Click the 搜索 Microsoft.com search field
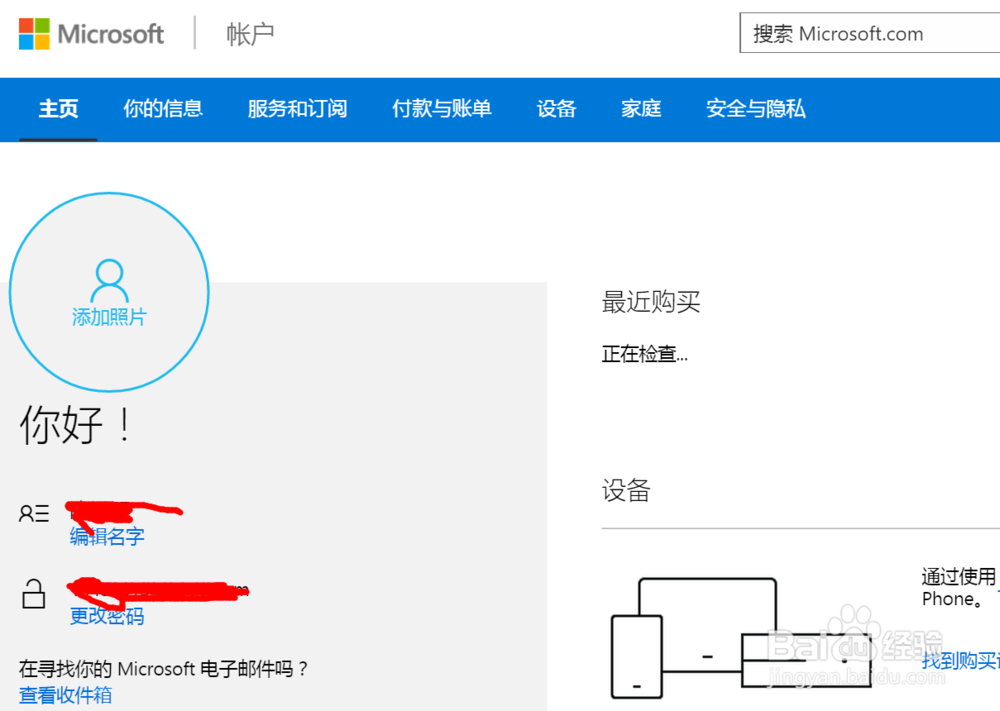This screenshot has width=1000, height=711. pos(870,33)
